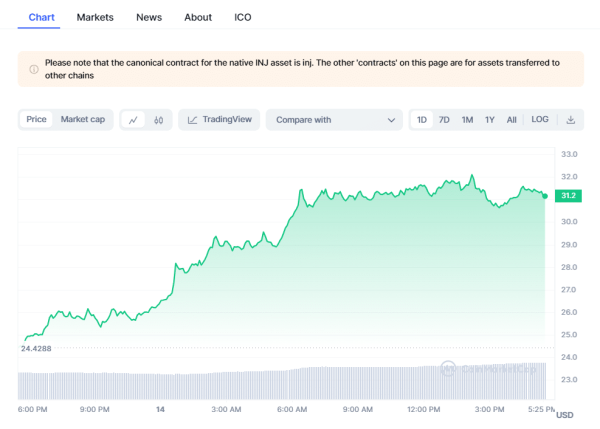
Task: Click the 31.2 current price label
Action: coord(567,196)
